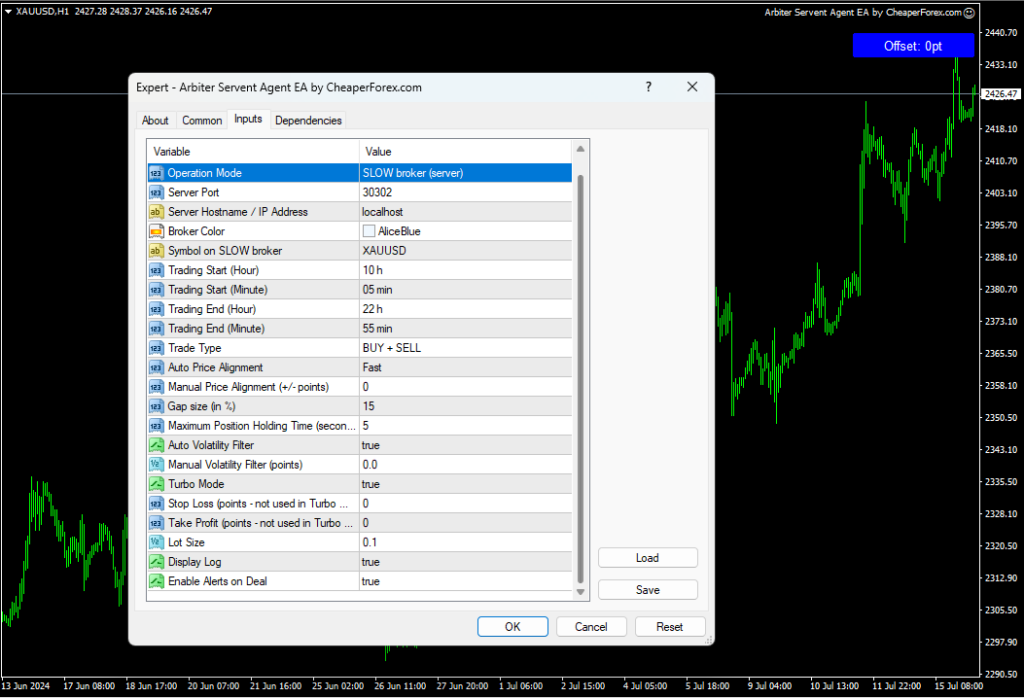Switch to the Dependencies tab
Screen dimensions: 1024x698
click(308, 120)
